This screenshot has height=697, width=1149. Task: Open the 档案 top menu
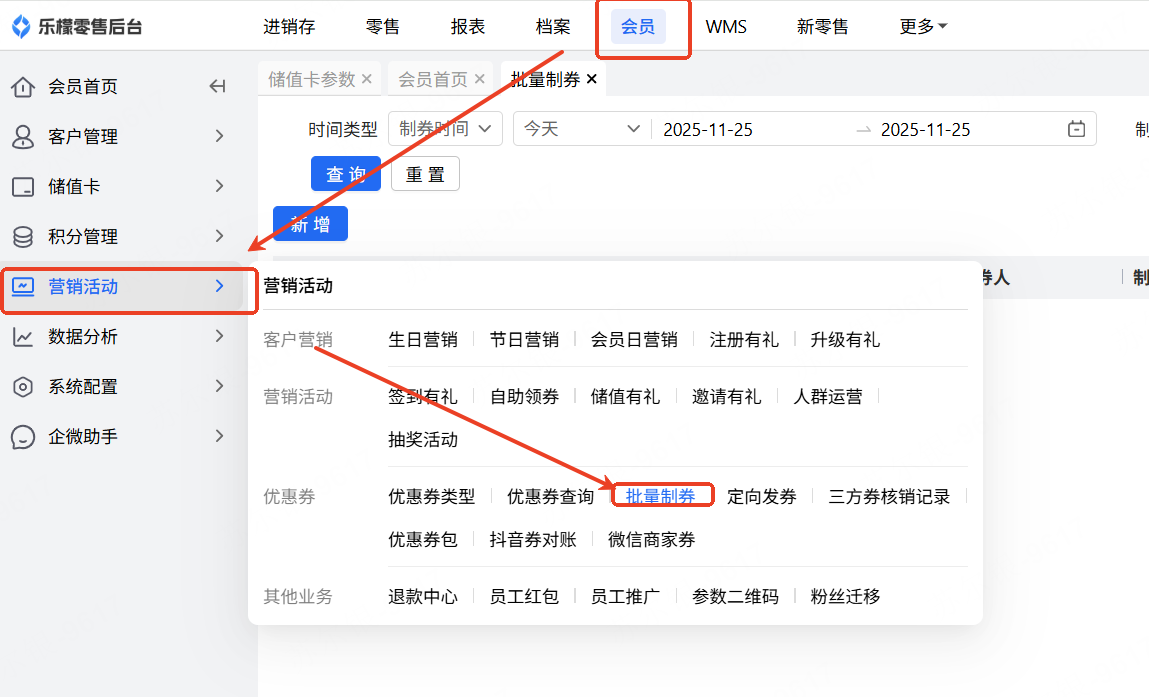tap(553, 26)
